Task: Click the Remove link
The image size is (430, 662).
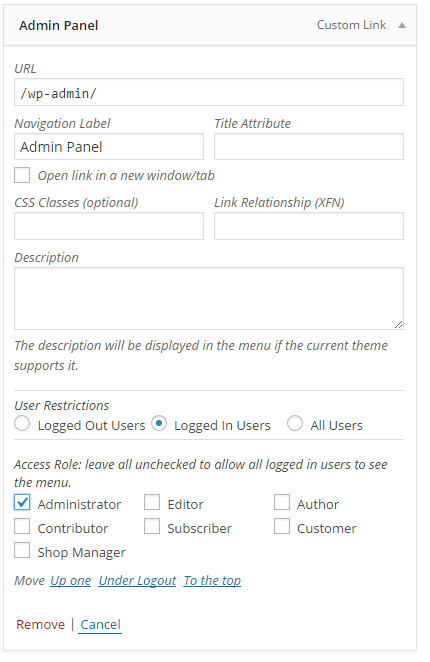Action: [x=41, y=624]
